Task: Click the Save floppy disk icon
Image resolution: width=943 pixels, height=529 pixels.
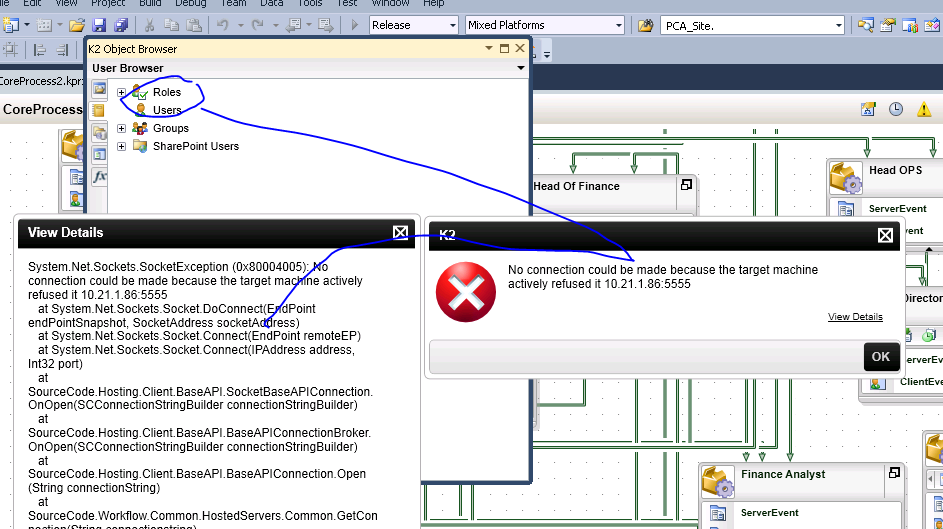Action: [99, 25]
